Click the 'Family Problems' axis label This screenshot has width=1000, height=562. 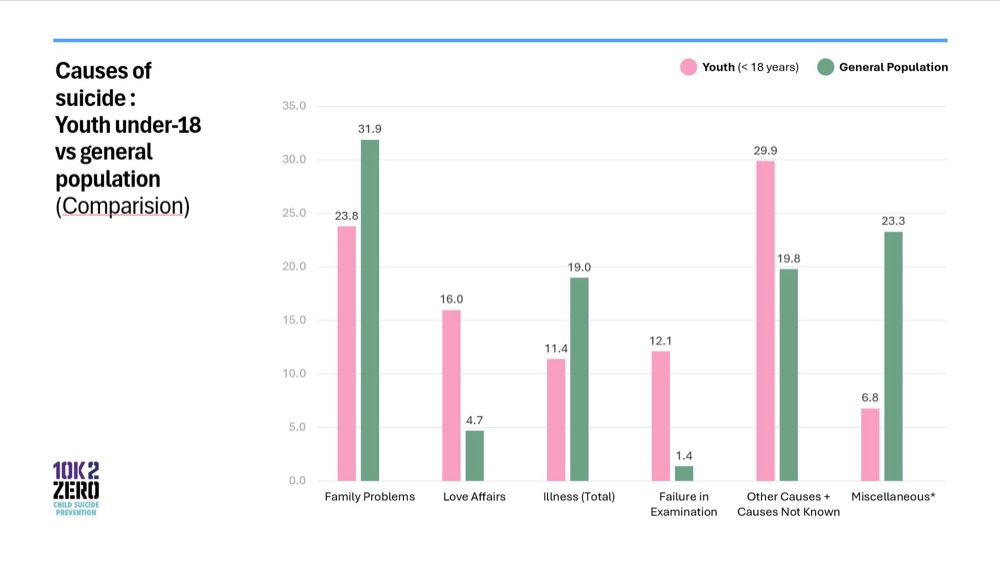point(370,496)
